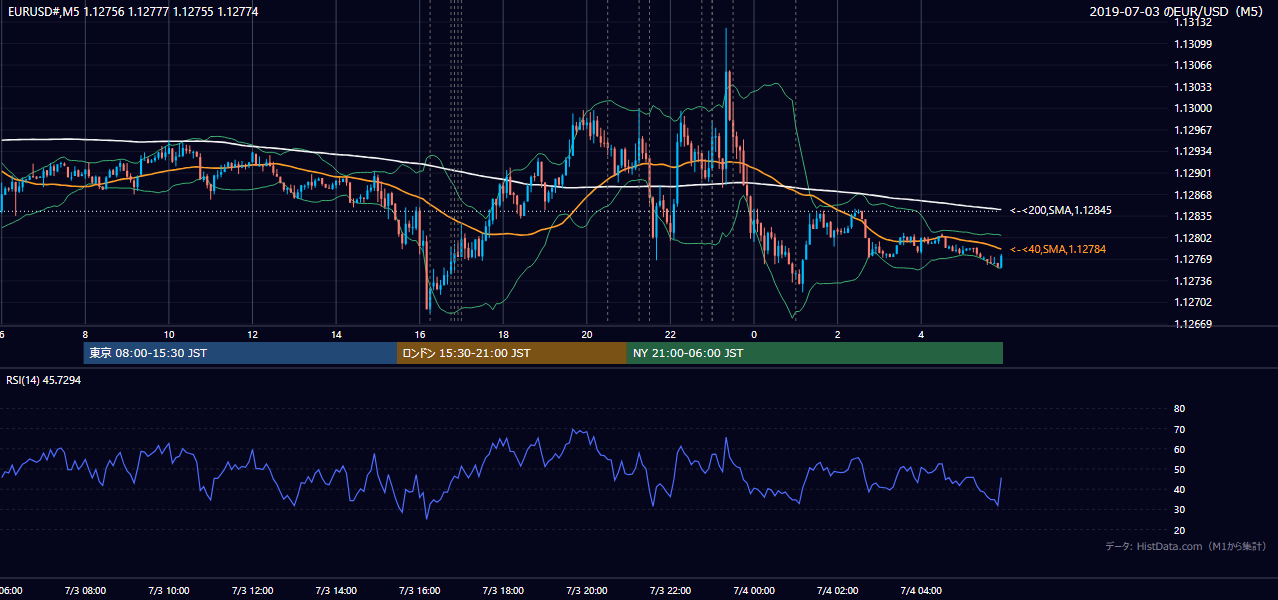Click the EURUSD#,M5 price header text
Screen dimensions: 1278x600
click(x=131, y=12)
